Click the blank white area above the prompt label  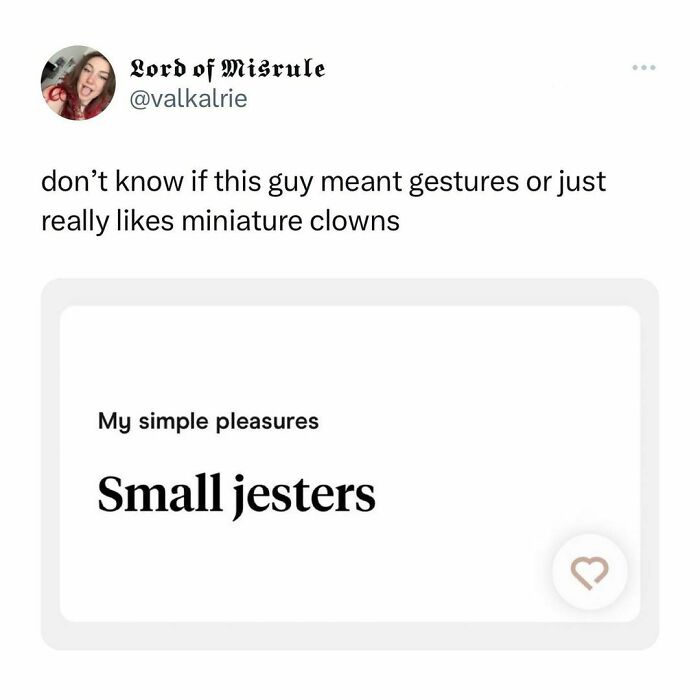click(350, 355)
